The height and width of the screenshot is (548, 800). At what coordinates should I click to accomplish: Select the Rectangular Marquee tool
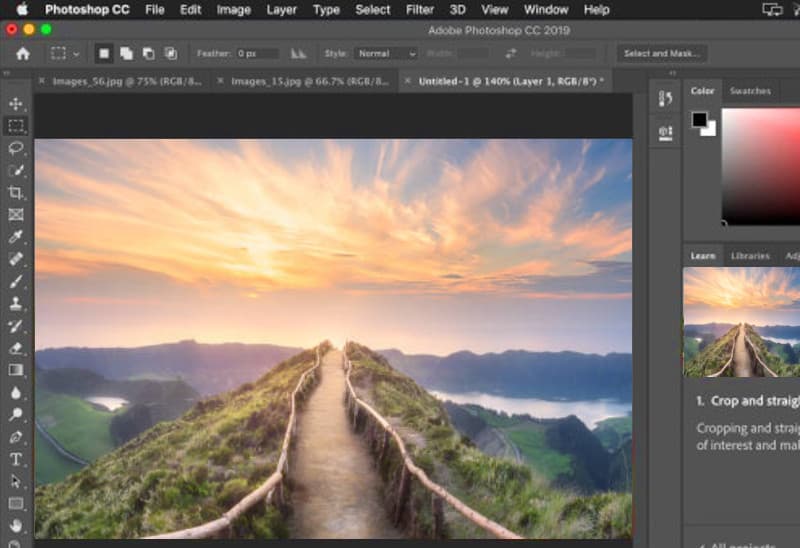[16, 126]
